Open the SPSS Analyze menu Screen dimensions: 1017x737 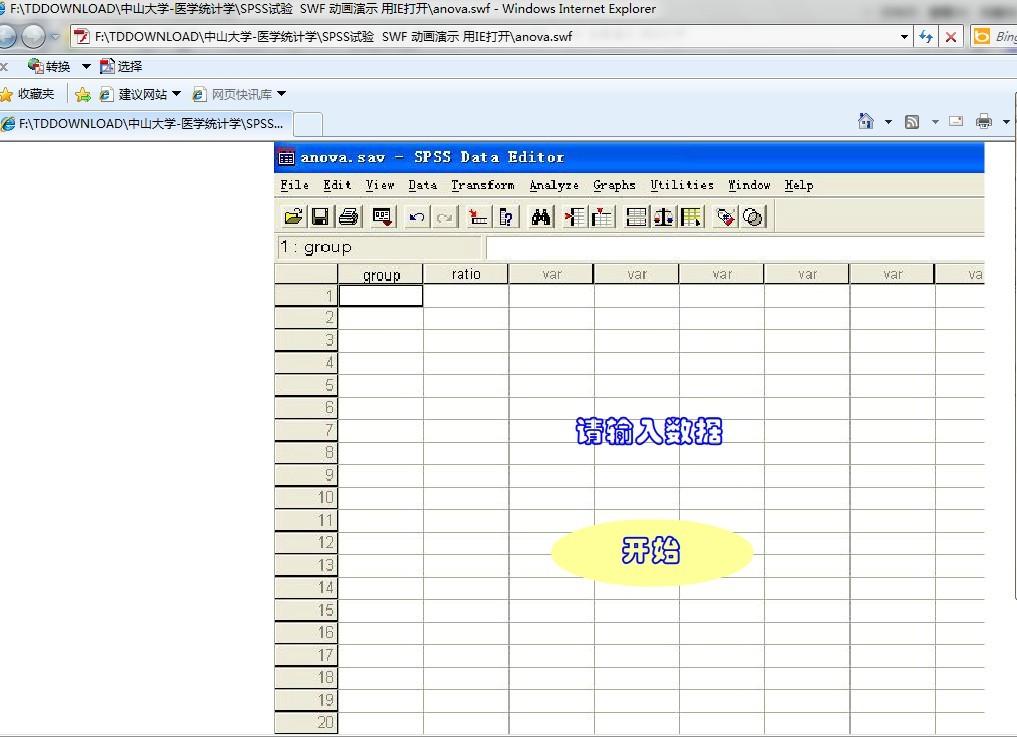tap(554, 185)
